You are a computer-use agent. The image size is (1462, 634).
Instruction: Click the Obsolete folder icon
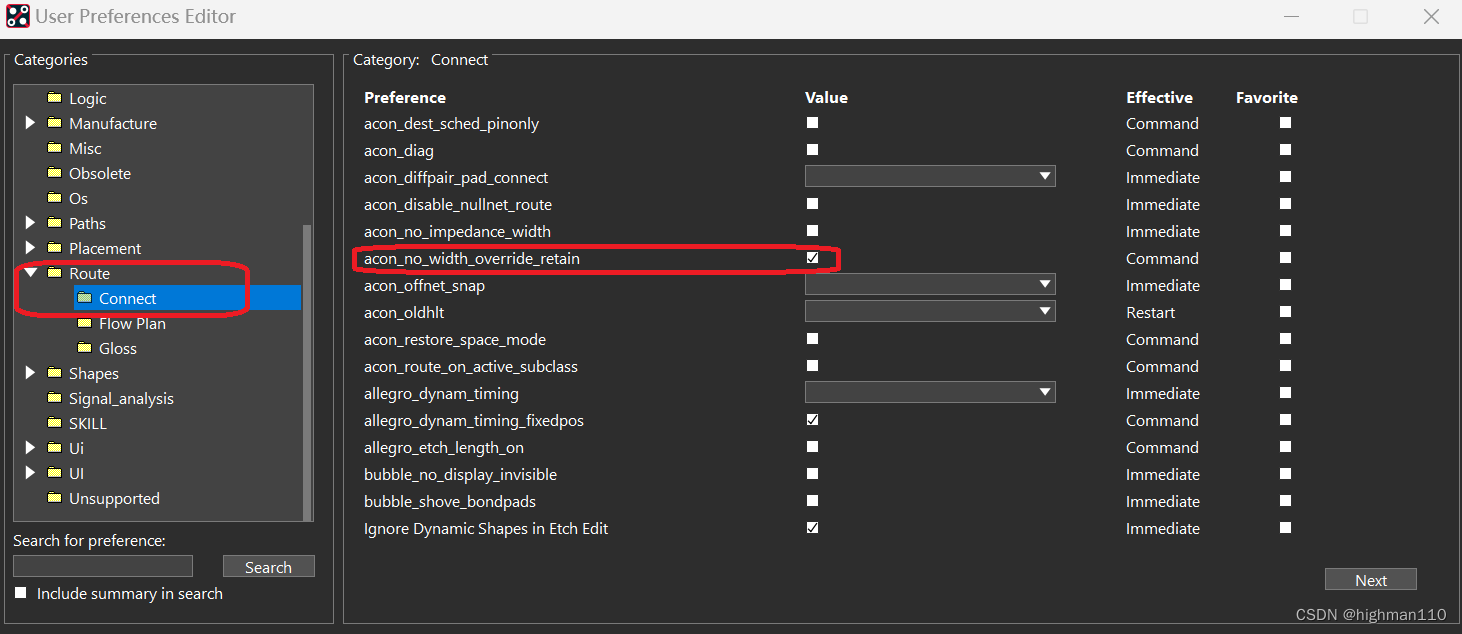(x=54, y=173)
